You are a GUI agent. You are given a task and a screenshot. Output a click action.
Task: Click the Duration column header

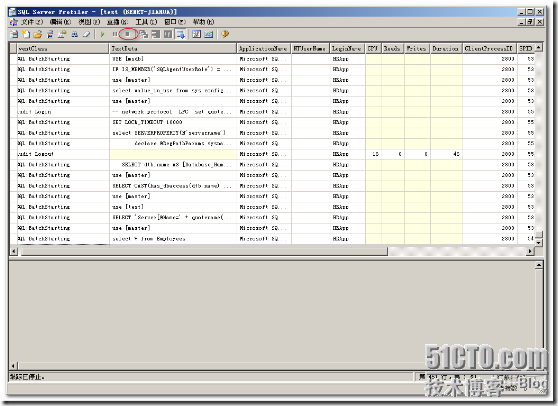[x=446, y=48]
